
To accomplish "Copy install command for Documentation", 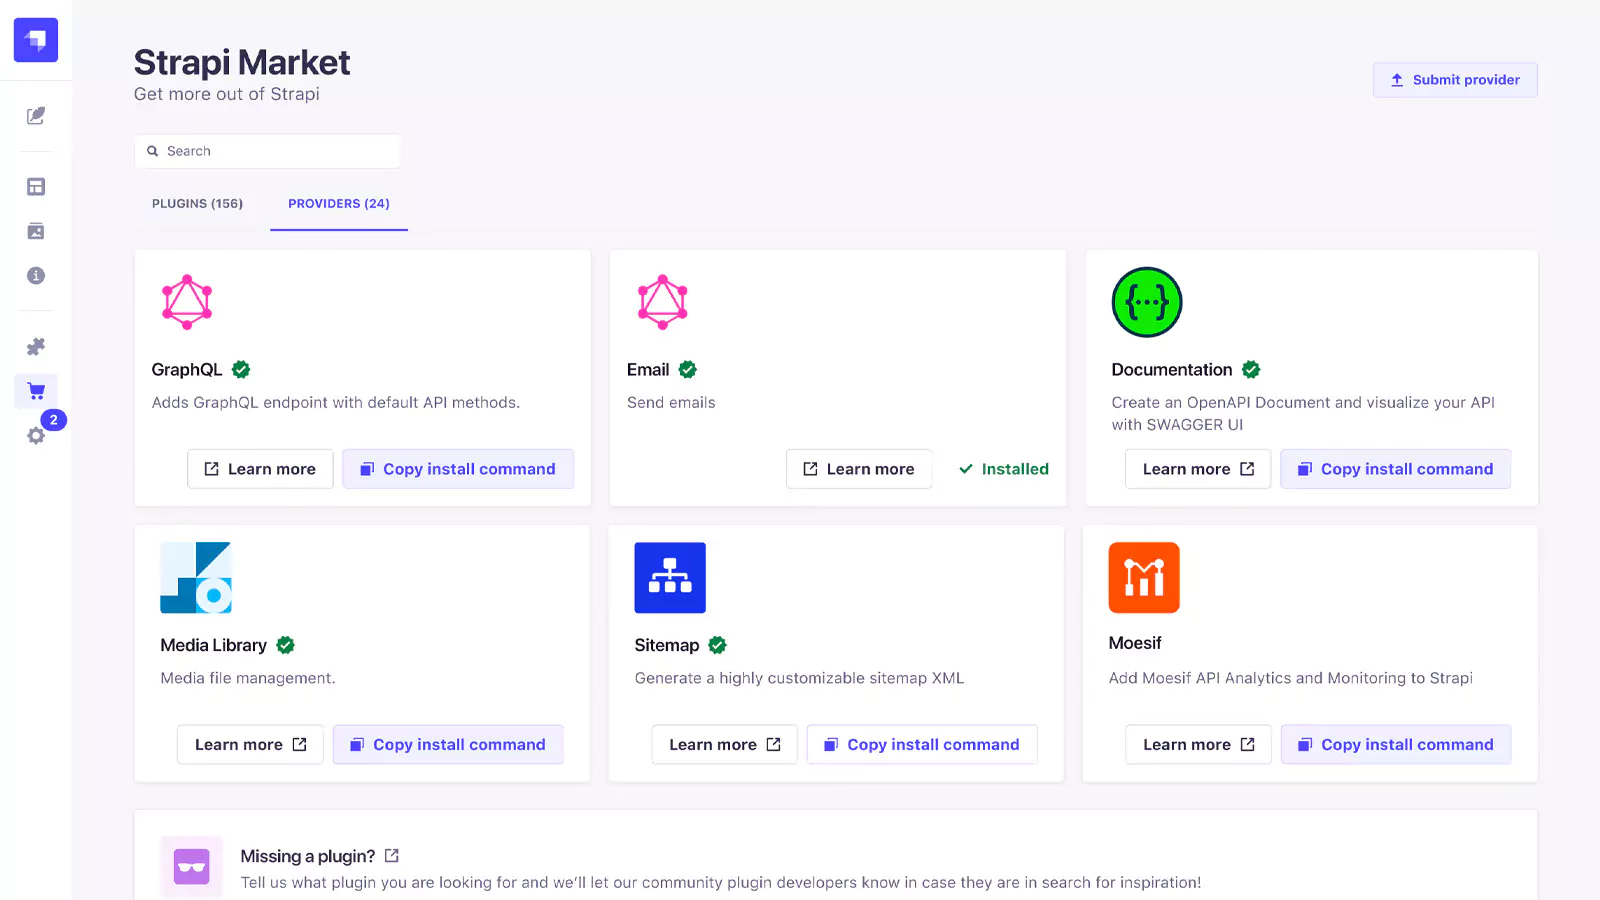I will [1396, 469].
